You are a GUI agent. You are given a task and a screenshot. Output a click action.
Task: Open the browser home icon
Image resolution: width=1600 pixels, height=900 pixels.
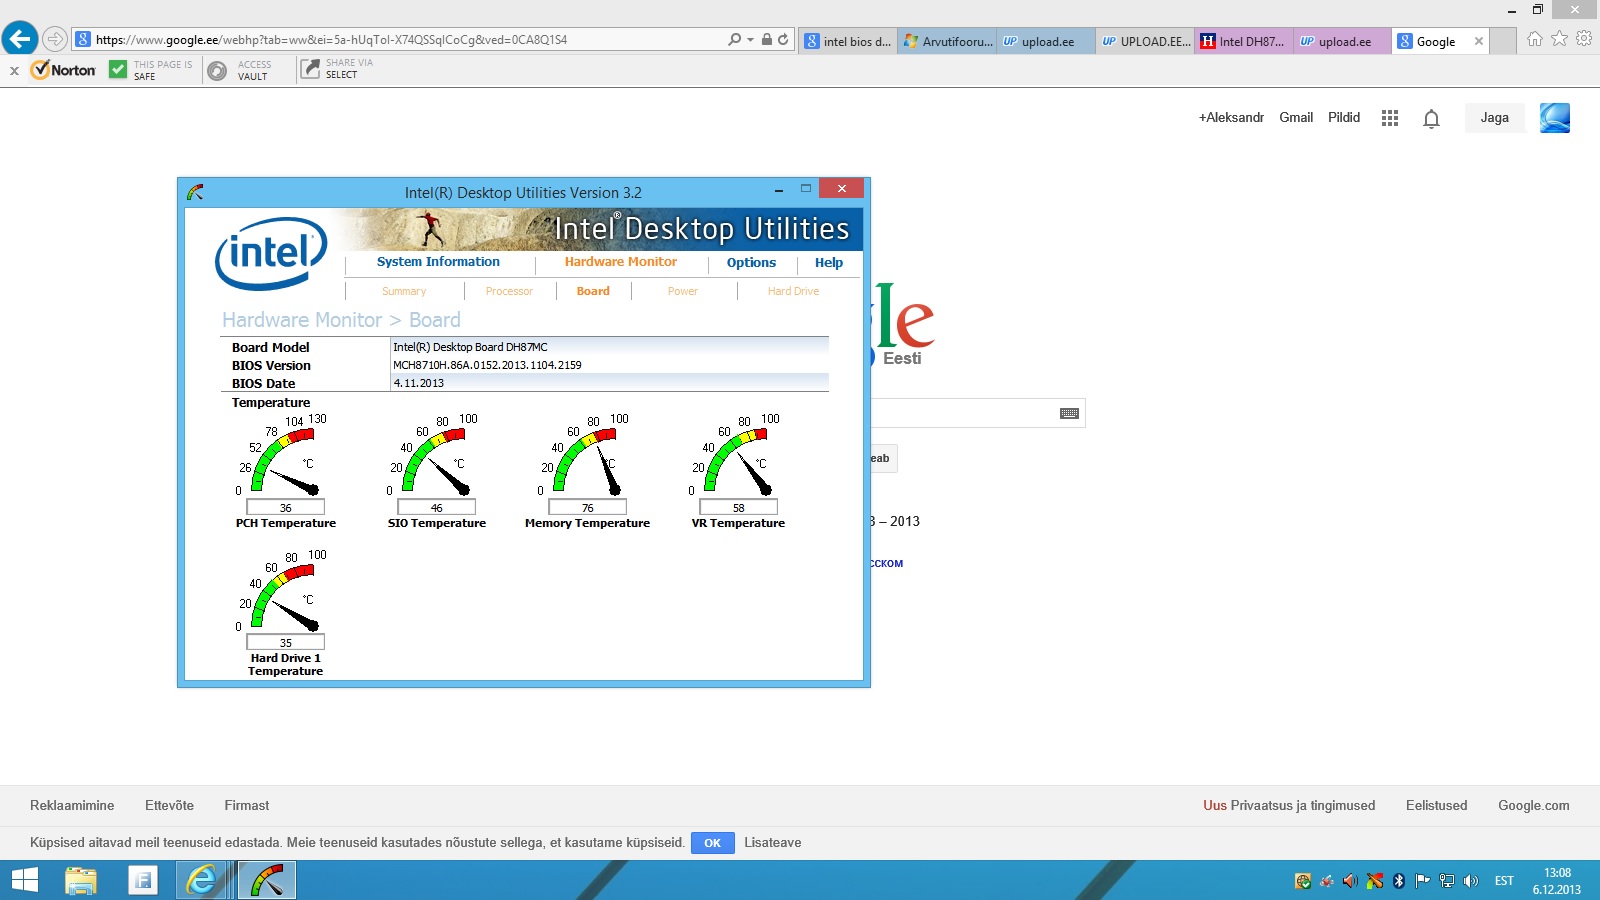(1535, 39)
